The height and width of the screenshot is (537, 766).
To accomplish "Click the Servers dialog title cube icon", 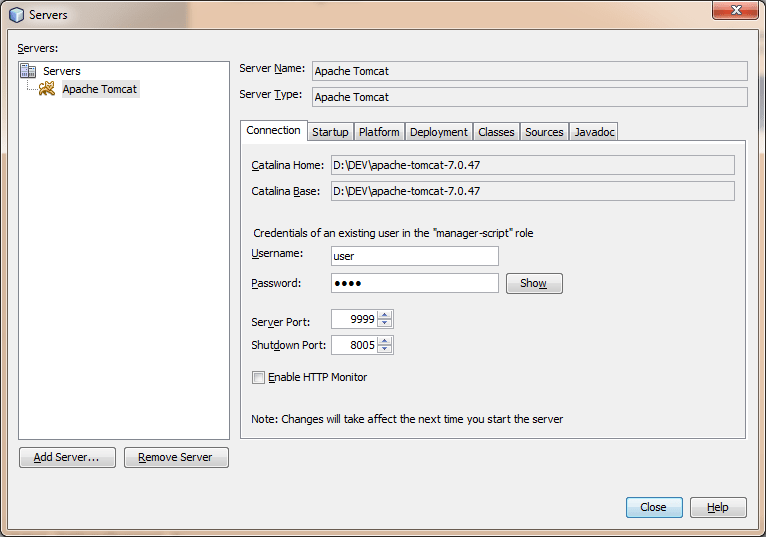I will pos(17,15).
